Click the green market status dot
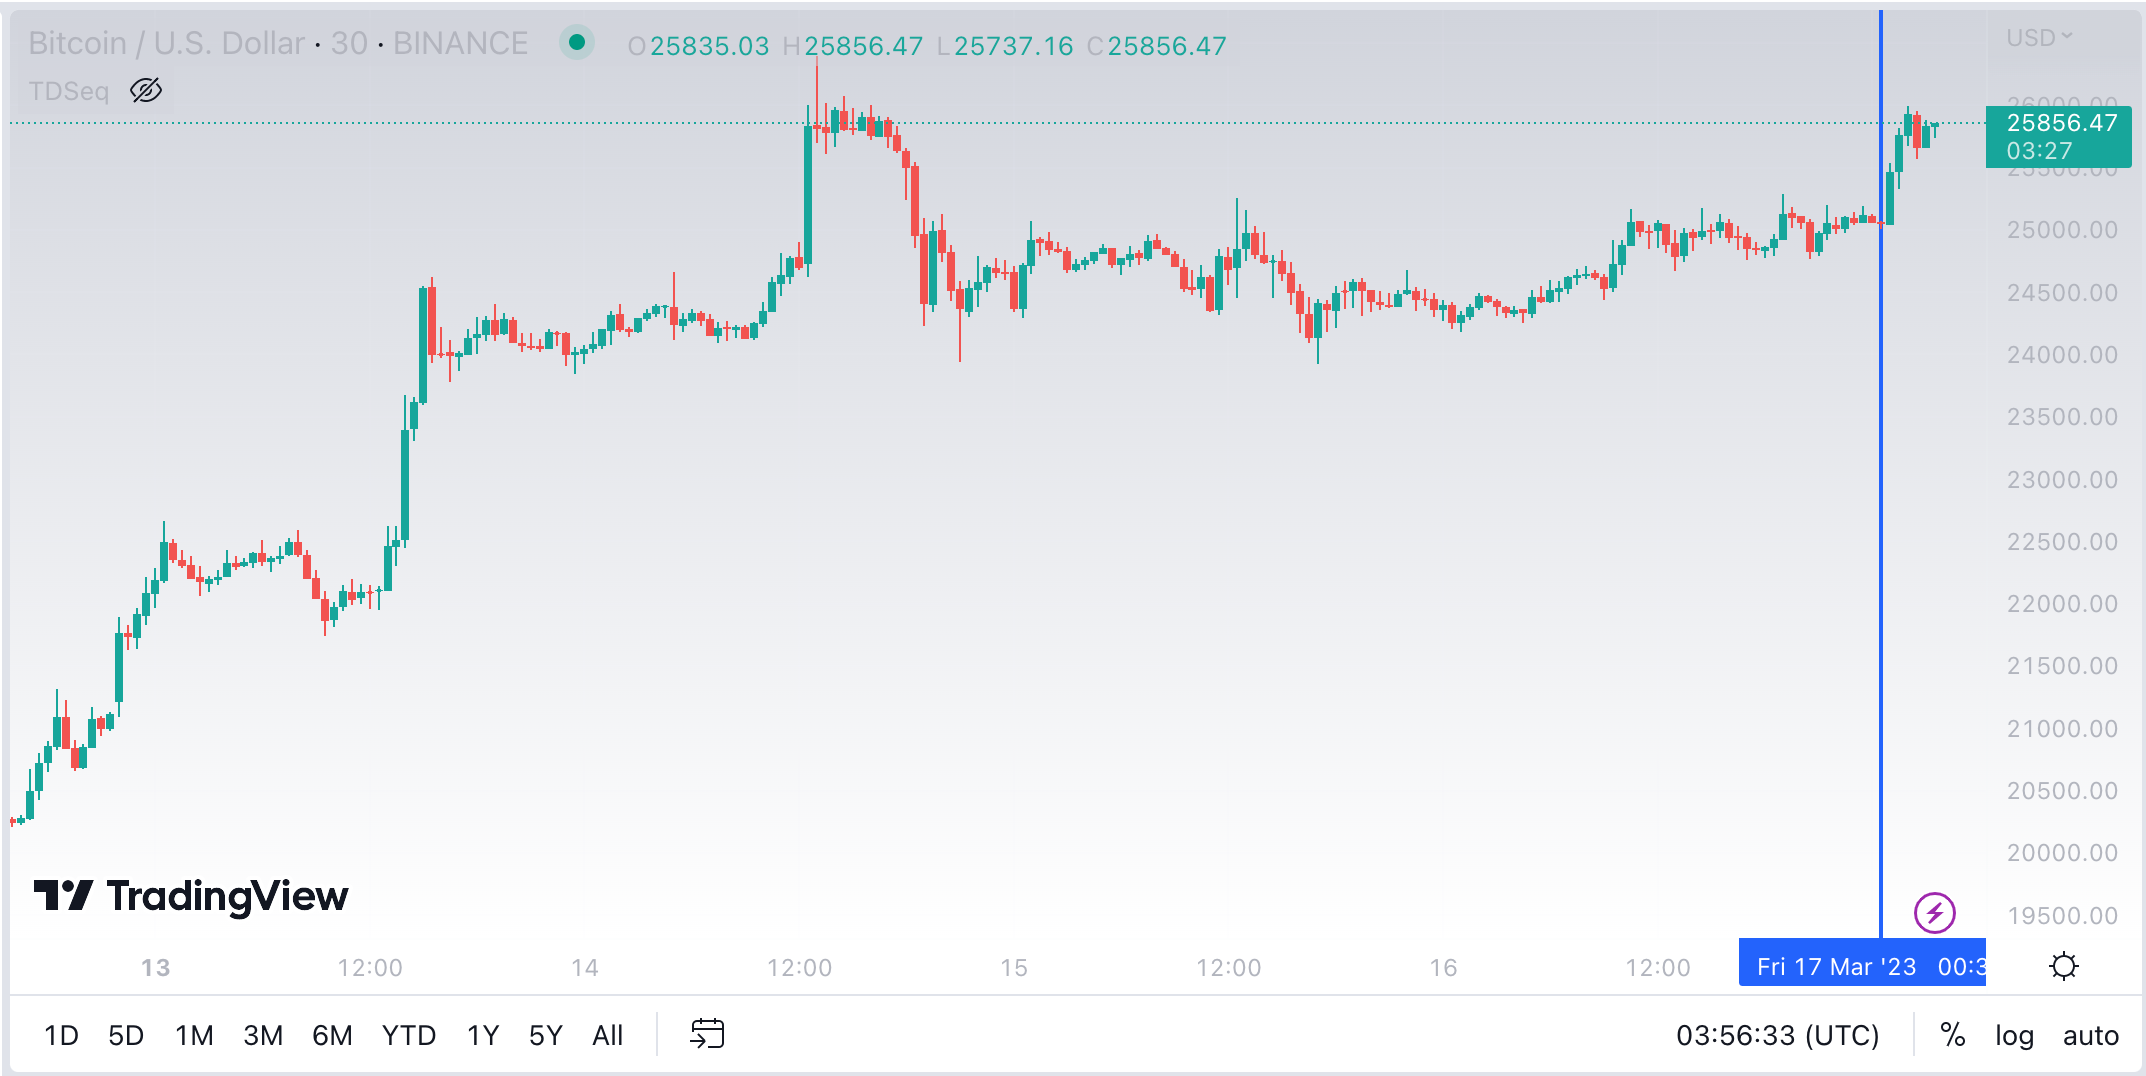 click(576, 43)
